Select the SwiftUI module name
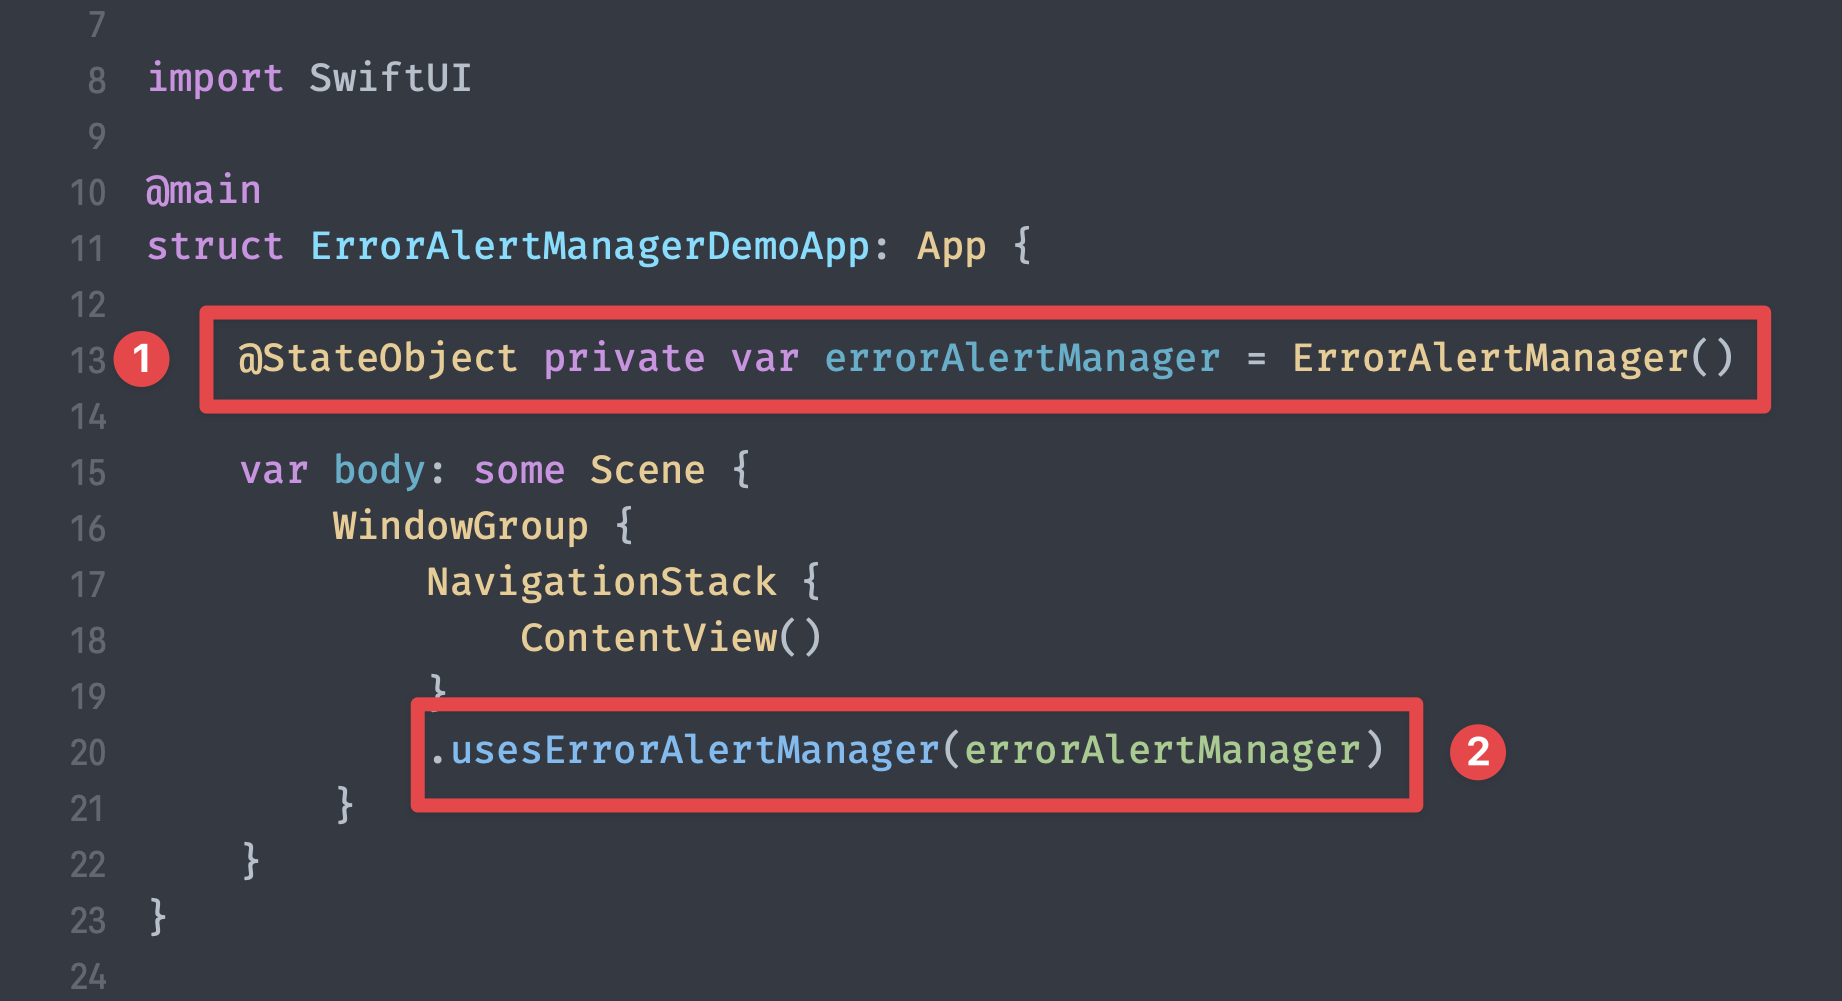 tap(390, 78)
